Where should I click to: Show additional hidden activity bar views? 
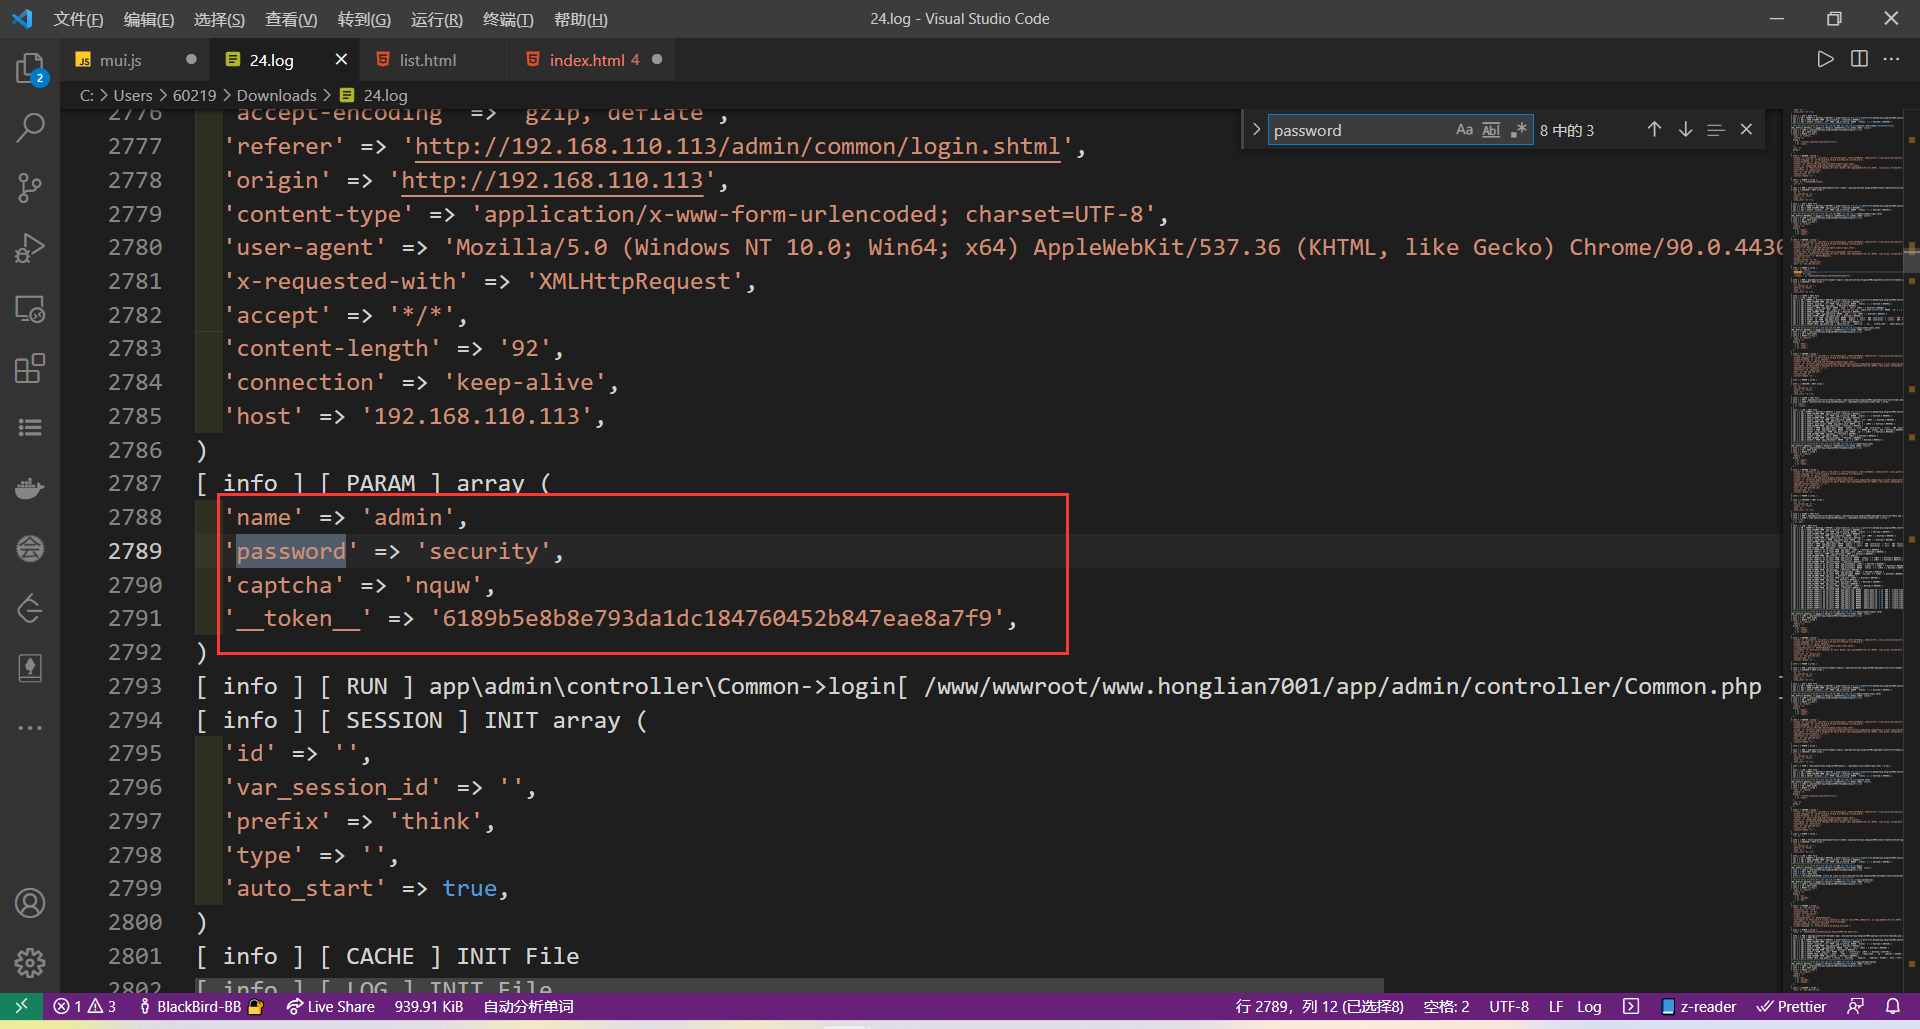(30, 728)
